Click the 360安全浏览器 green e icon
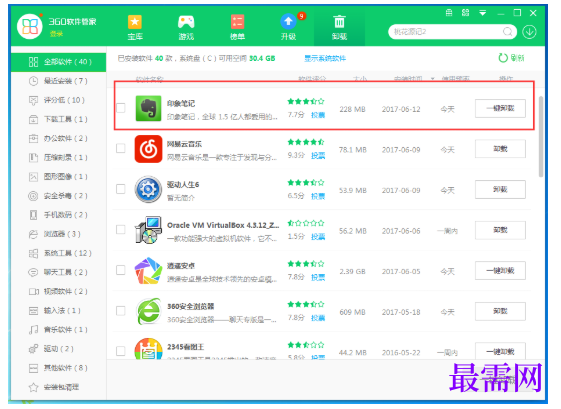Viewport: 561px width, 409px height. pyautogui.click(x=148, y=311)
